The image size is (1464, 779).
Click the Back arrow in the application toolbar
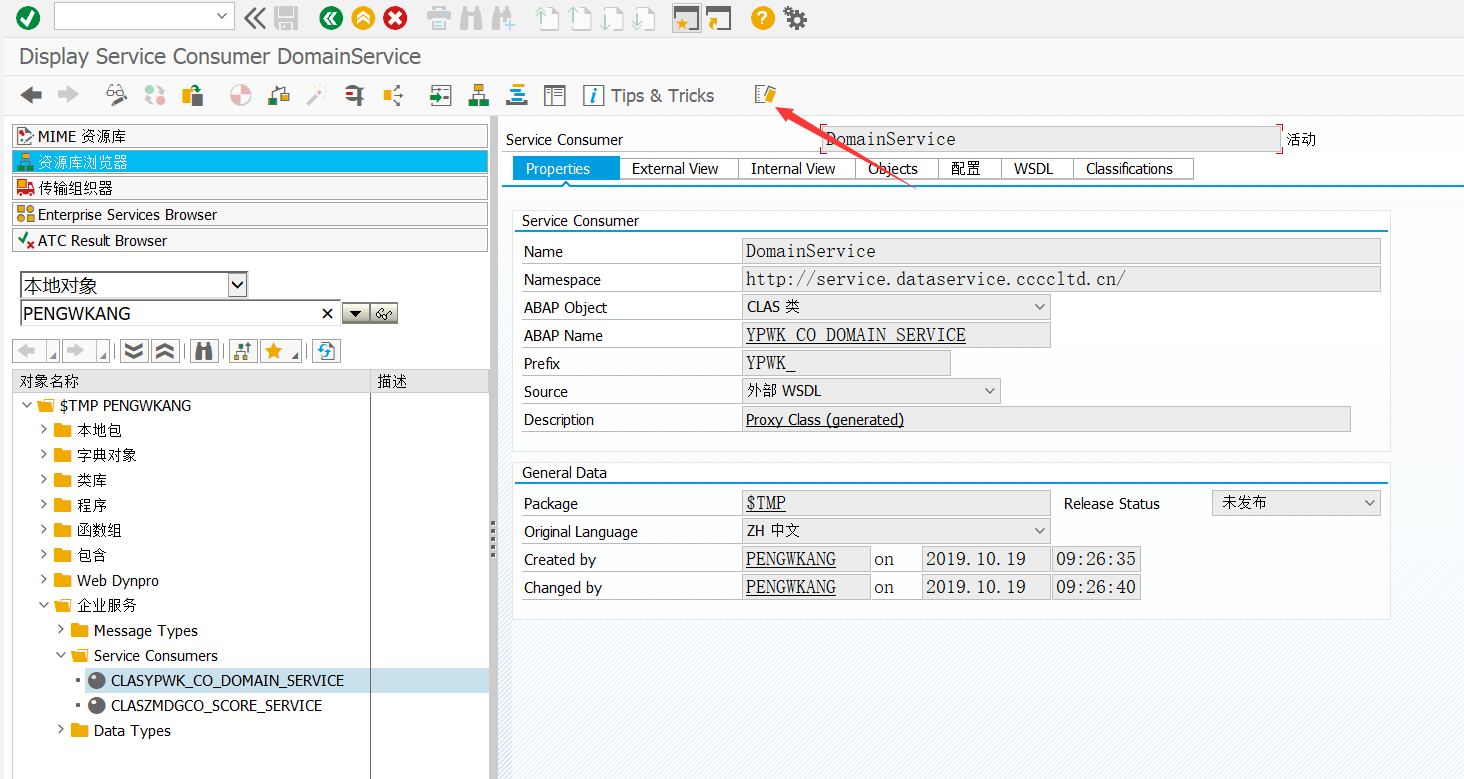(30, 94)
